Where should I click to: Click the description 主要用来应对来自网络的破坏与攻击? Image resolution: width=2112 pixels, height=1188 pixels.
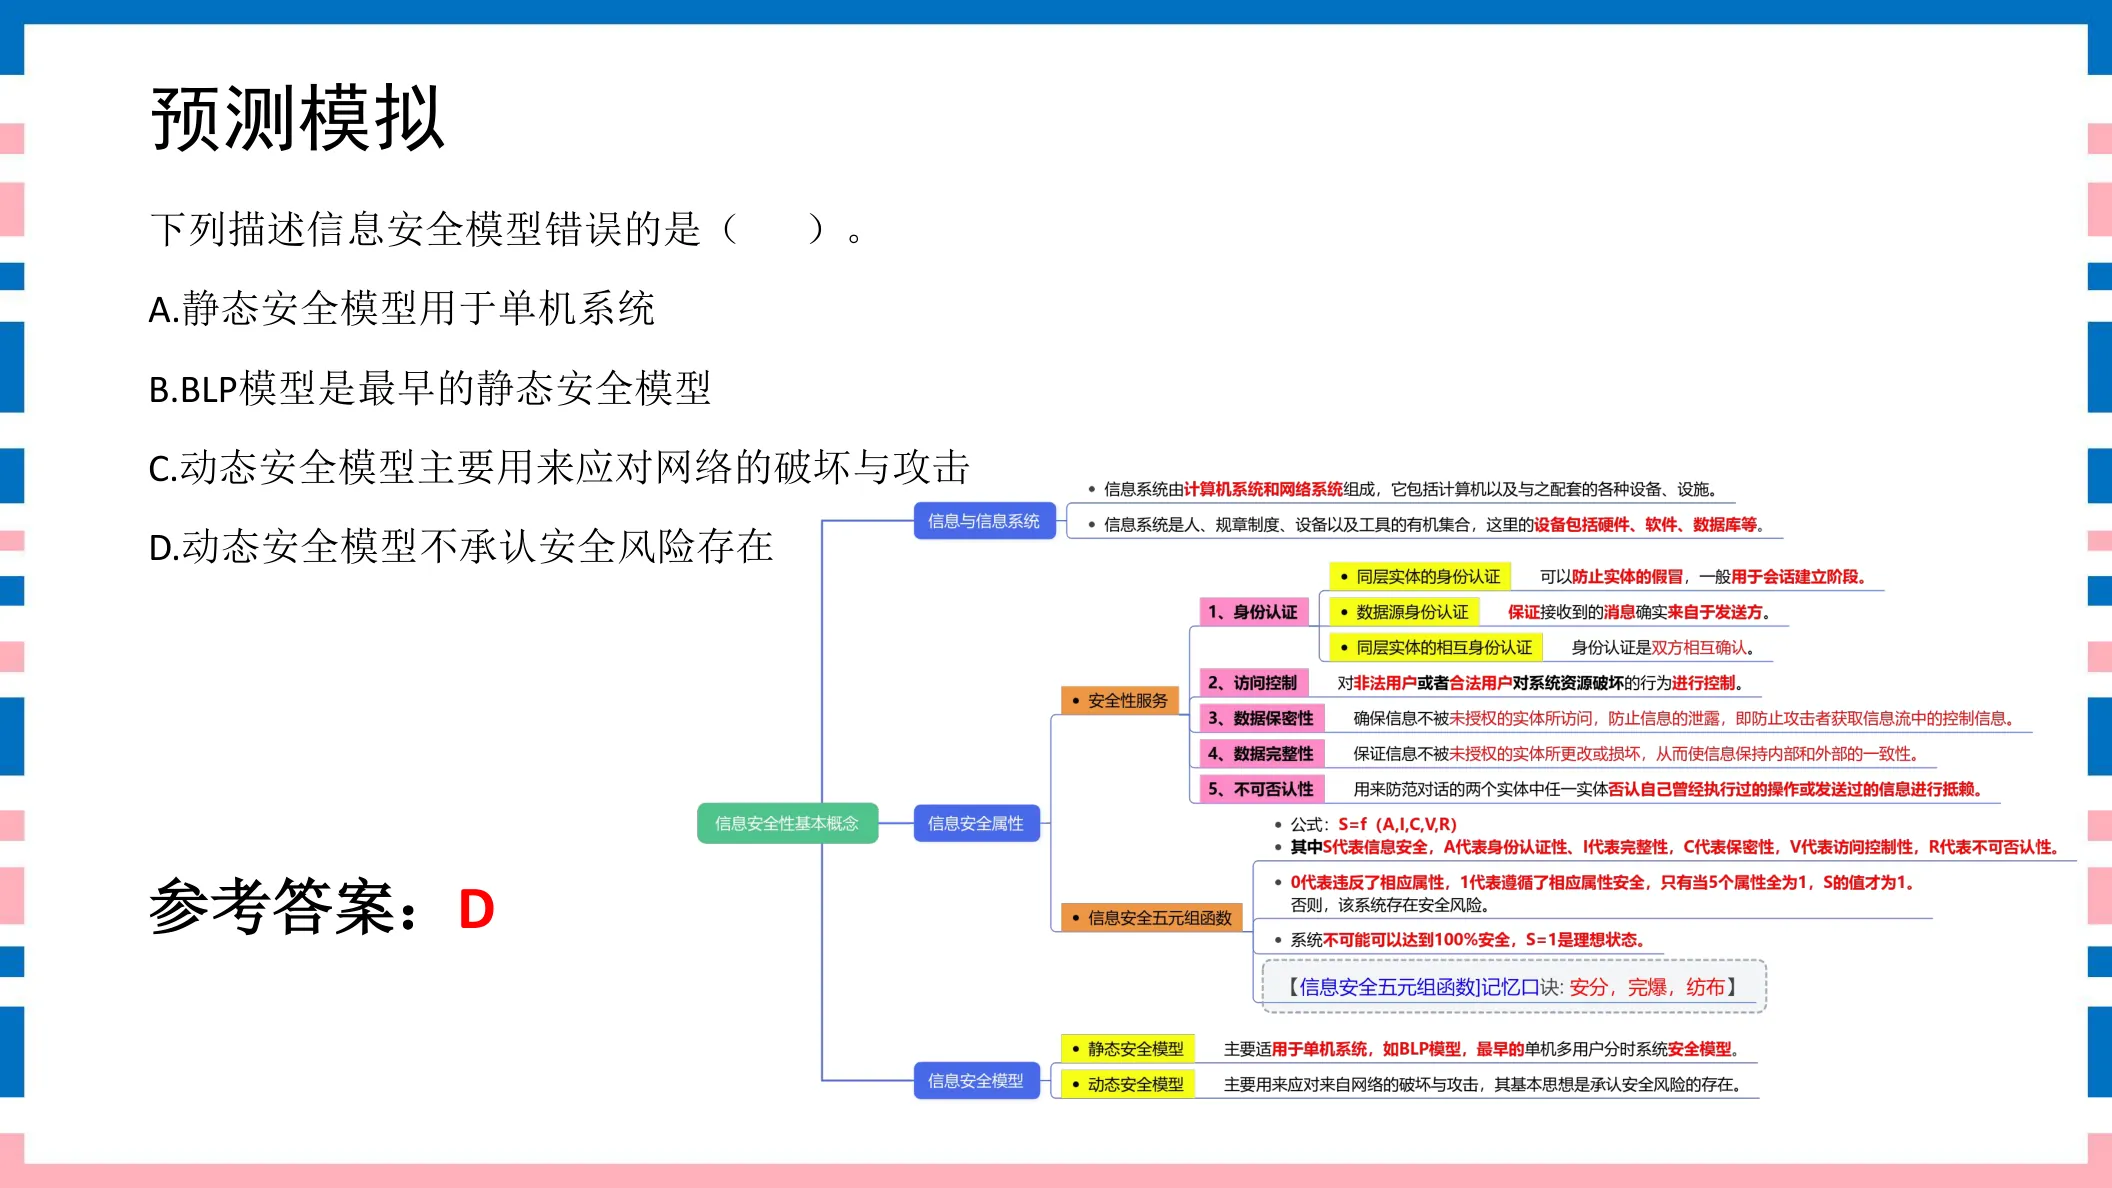point(1482,1083)
